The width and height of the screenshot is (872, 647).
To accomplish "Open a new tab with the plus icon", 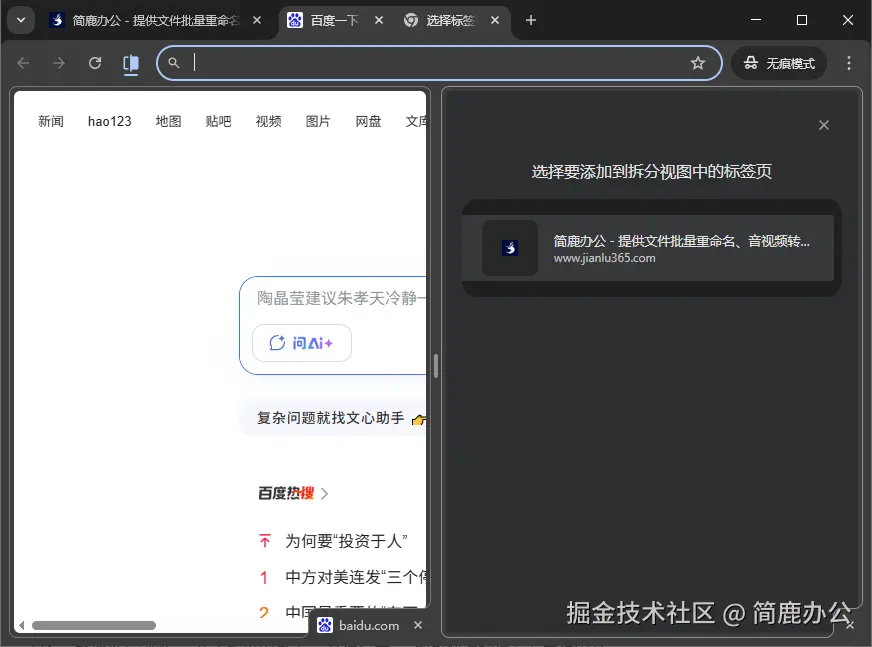I will (x=531, y=19).
